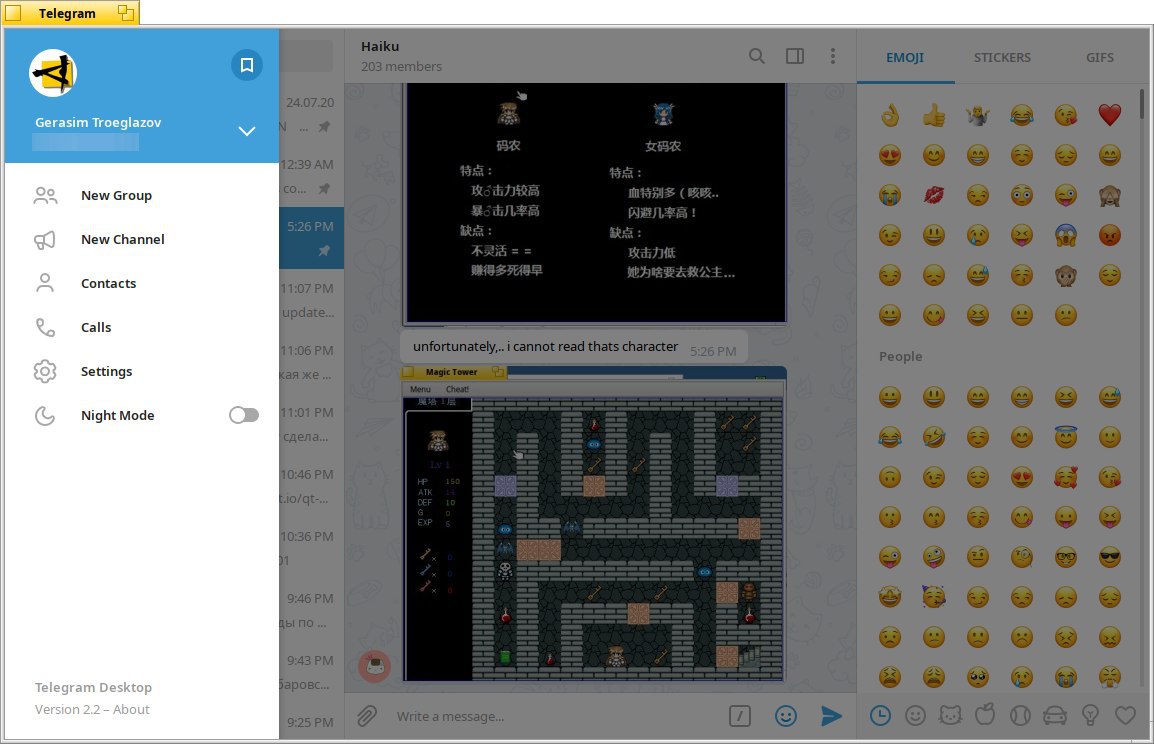Click the emoji smiley button in the composer
This screenshot has height=744, width=1154.
click(786, 716)
